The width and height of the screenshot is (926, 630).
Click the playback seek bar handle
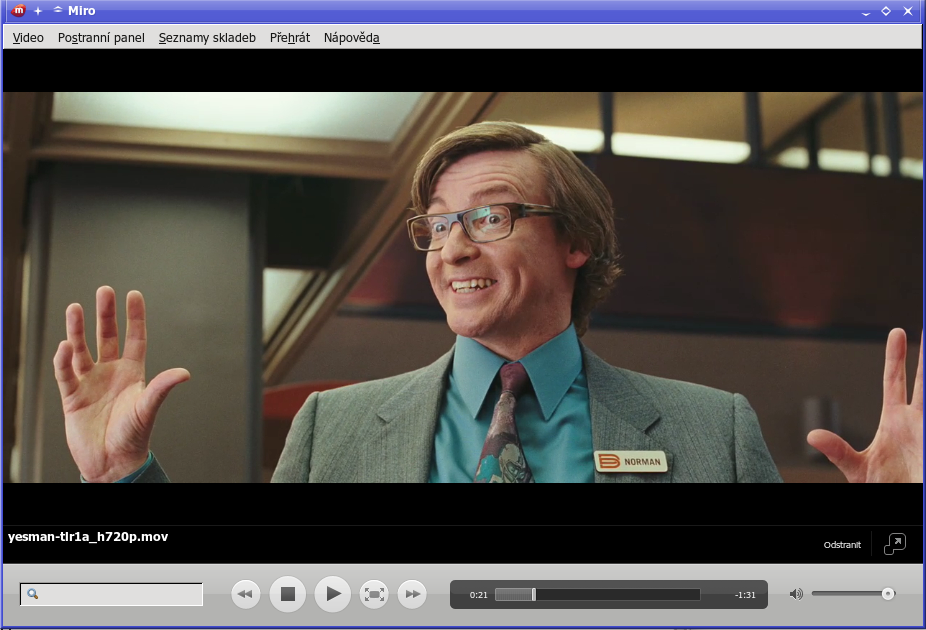[x=534, y=595]
